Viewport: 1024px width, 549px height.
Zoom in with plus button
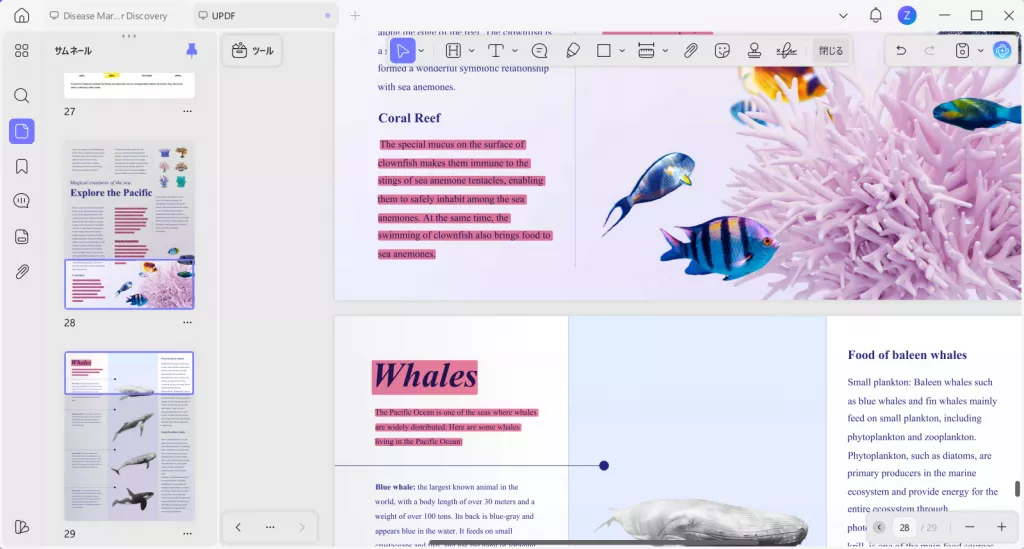[x=1002, y=527]
